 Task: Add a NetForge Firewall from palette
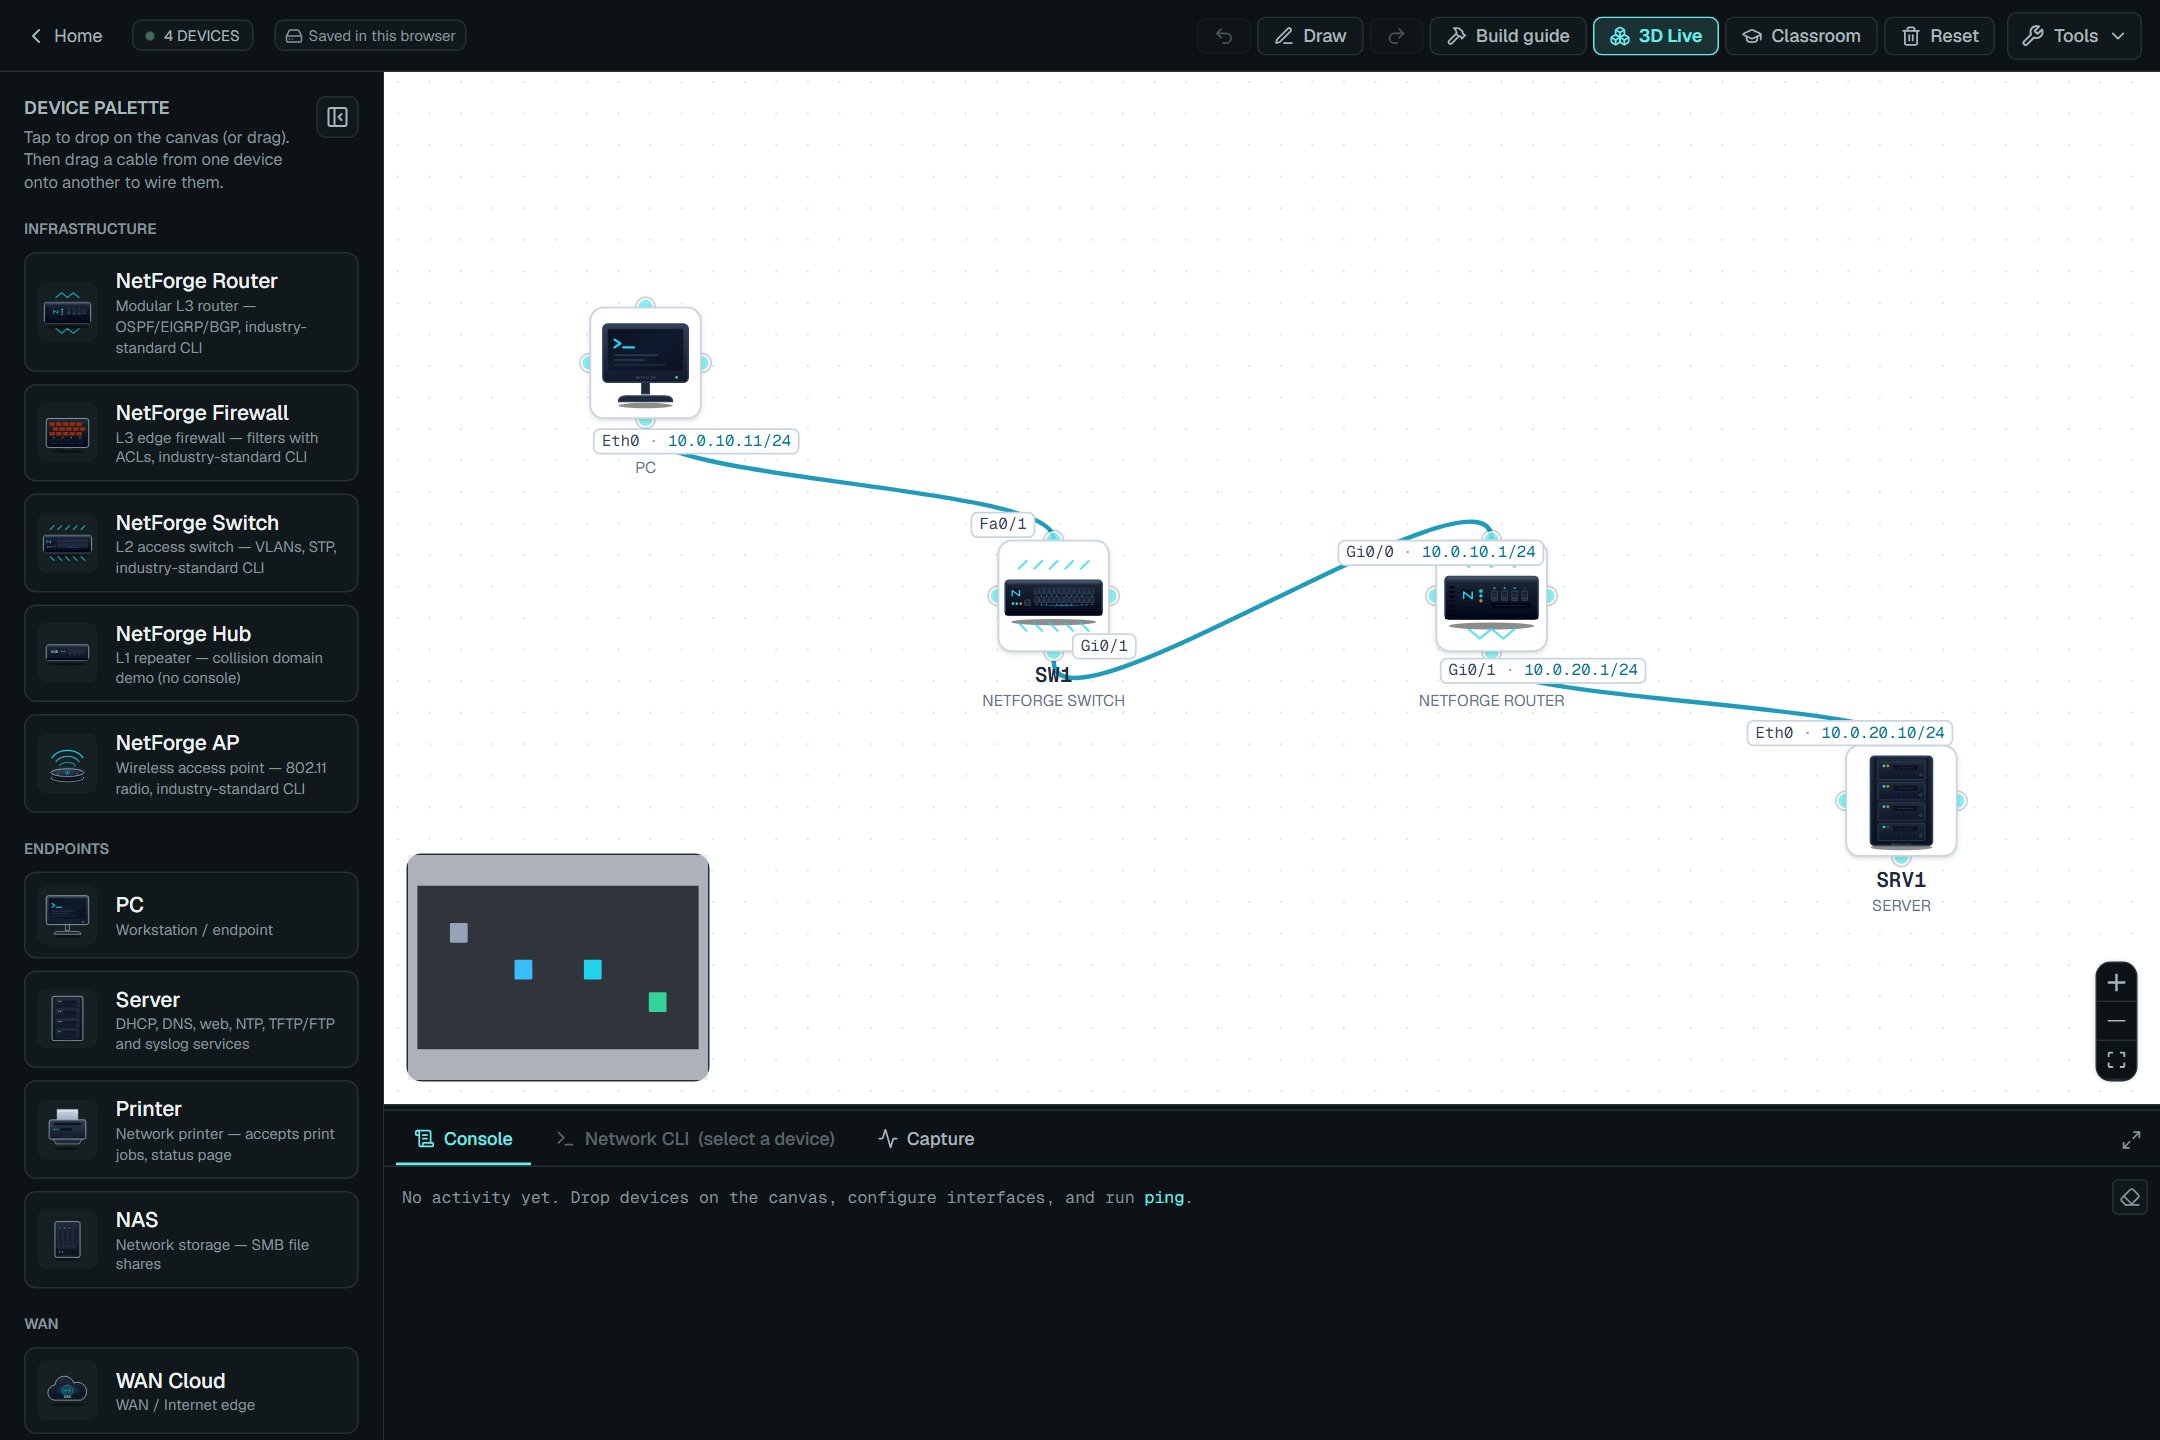click(191, 433)
